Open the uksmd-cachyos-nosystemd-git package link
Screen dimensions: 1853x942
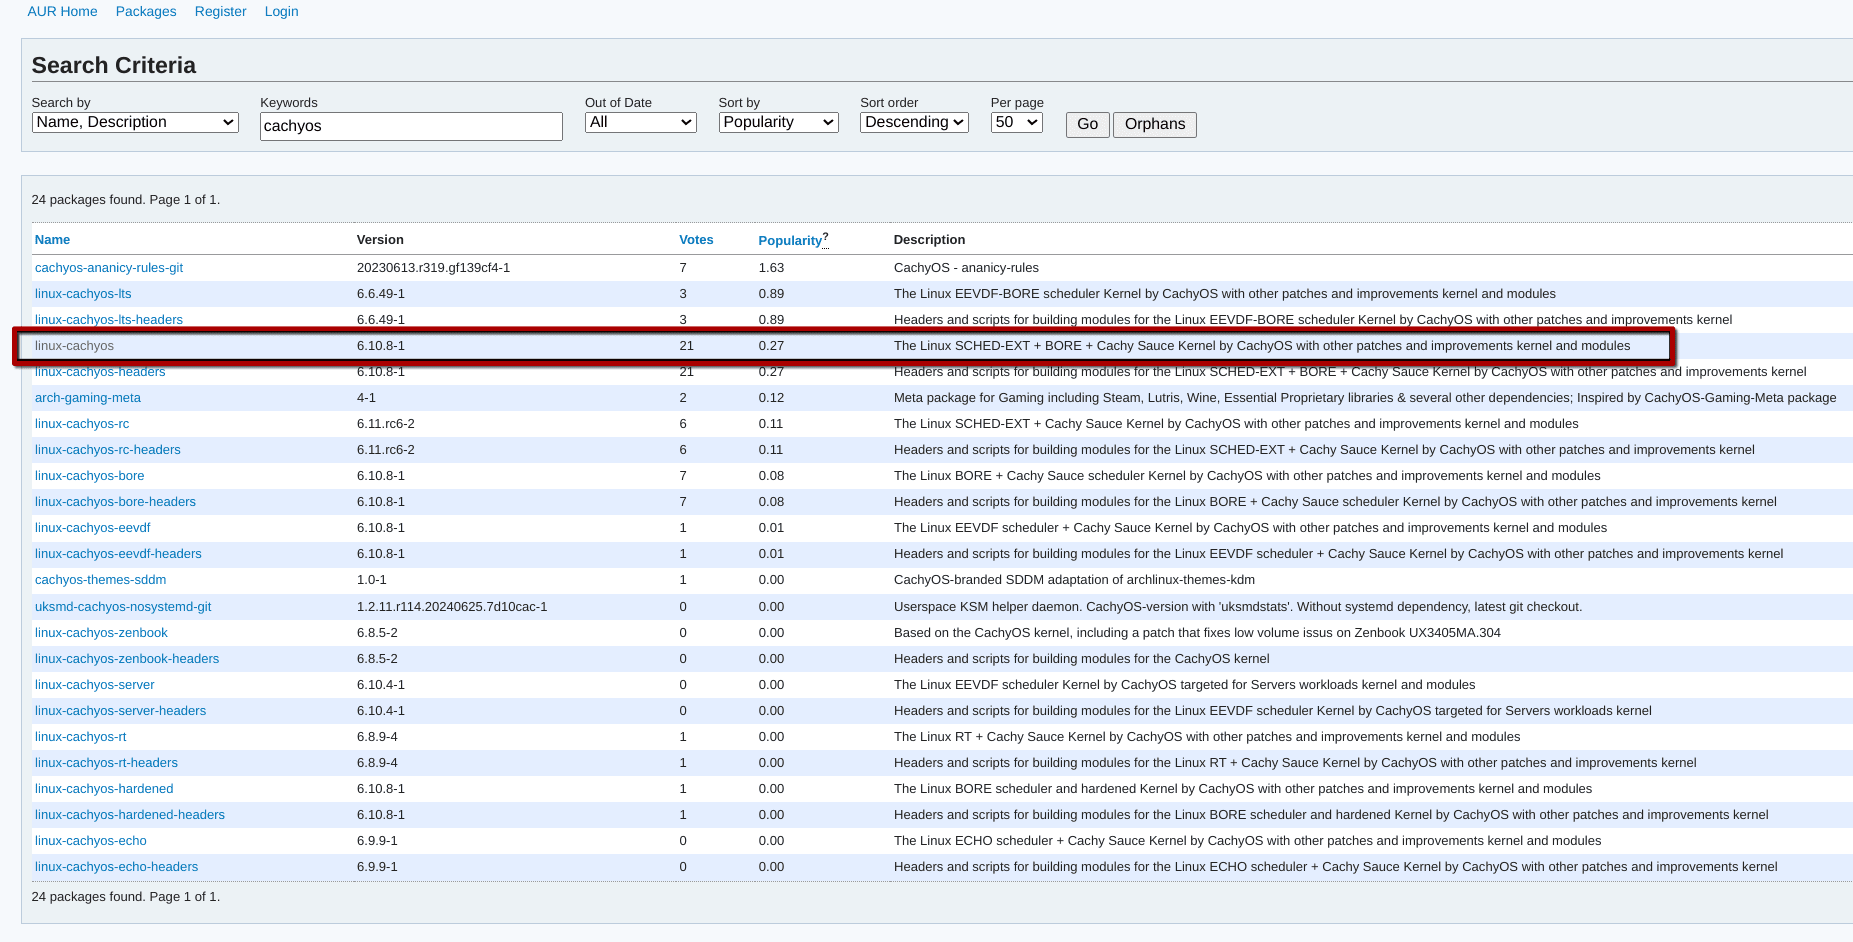(123, 607)
